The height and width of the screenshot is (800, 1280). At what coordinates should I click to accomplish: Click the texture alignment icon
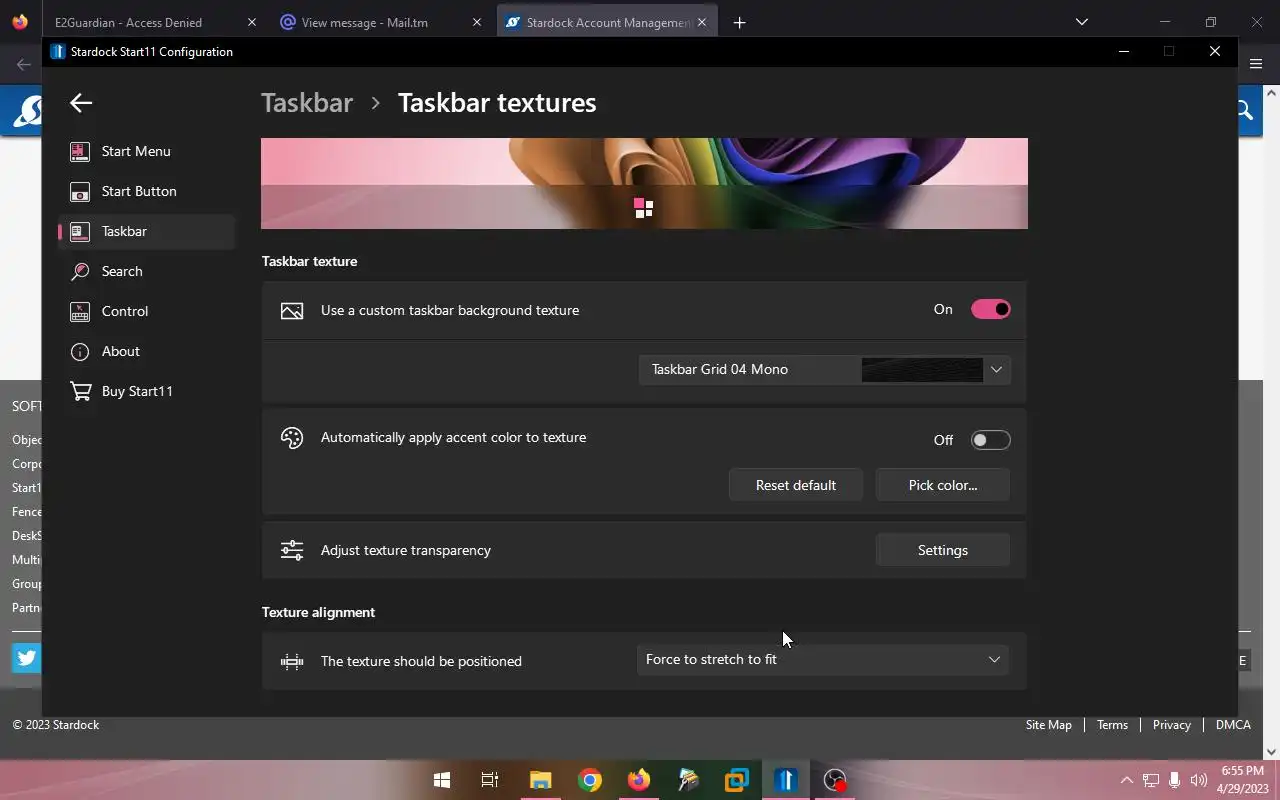pos(292,661)
